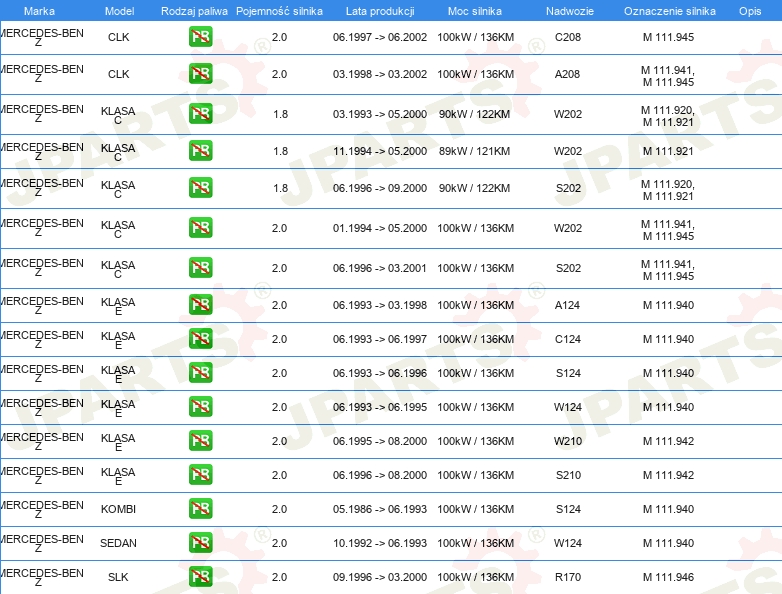
Task: Select the C124 body code cell
Action: tap(568, 339)
